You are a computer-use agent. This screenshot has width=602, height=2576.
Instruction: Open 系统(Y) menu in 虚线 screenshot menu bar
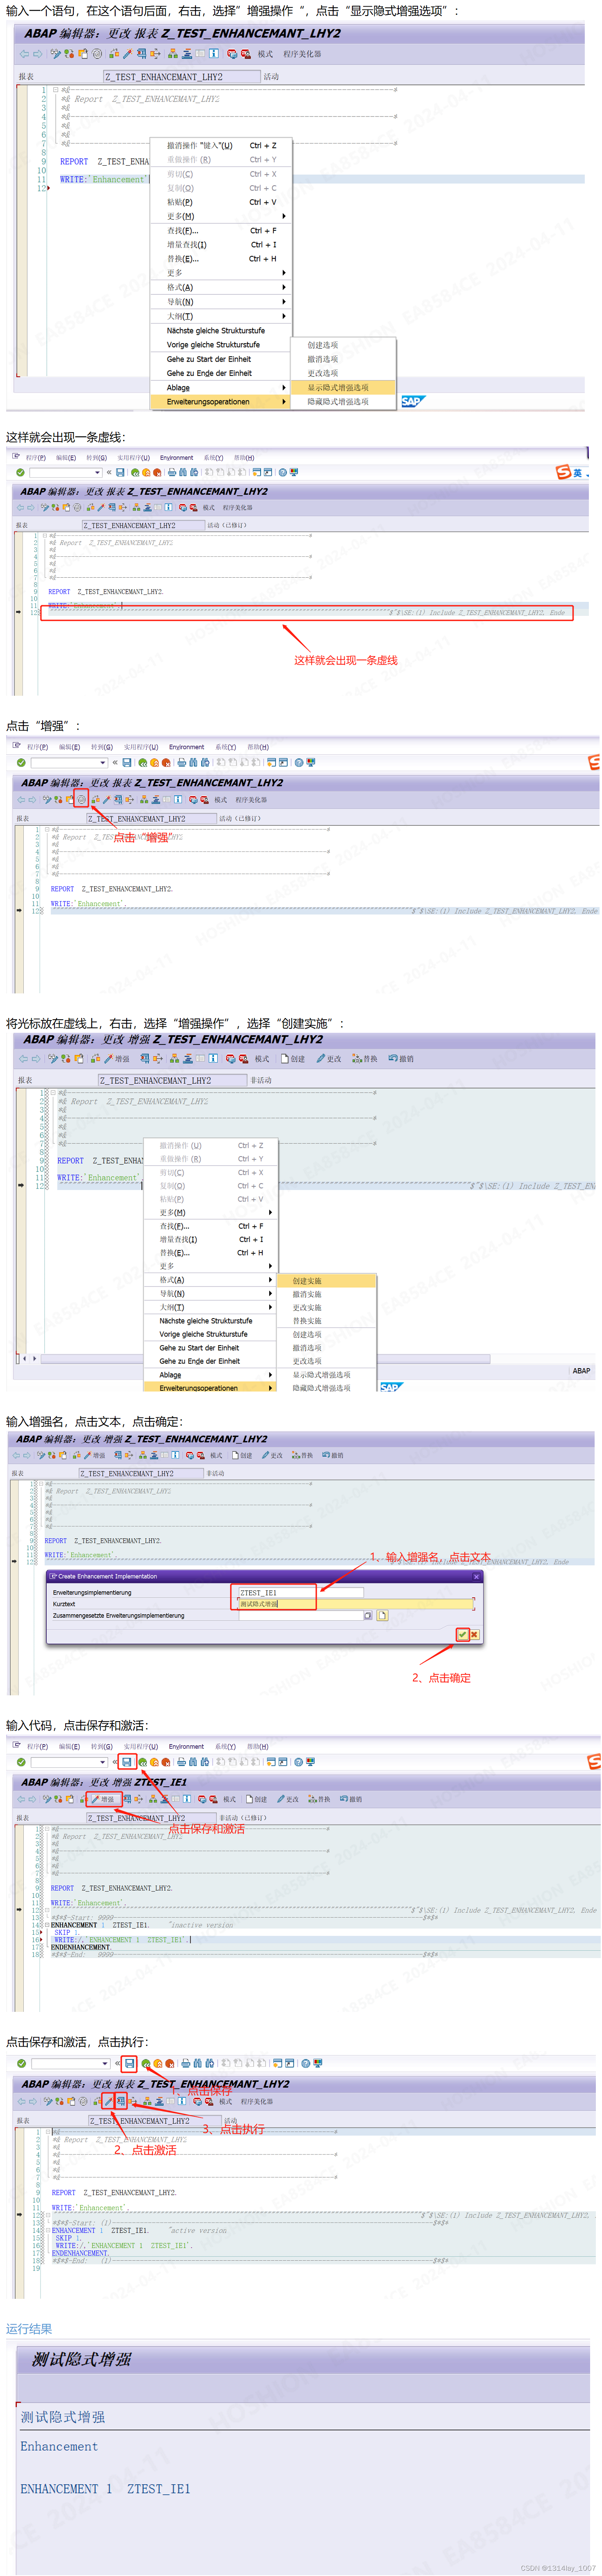(x=213, y=458)
